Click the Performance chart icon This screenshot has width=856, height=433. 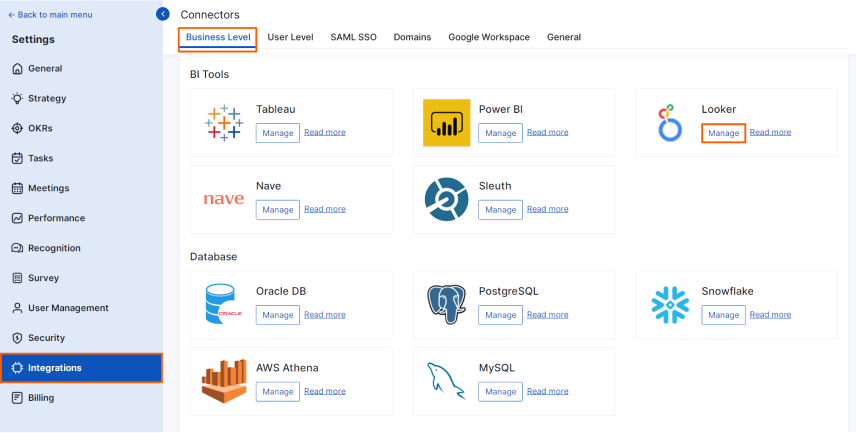click(x=17, y=218)
